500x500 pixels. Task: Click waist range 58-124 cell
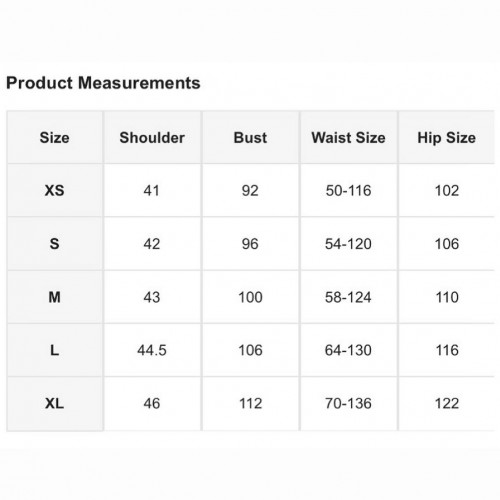pos(348,297)
